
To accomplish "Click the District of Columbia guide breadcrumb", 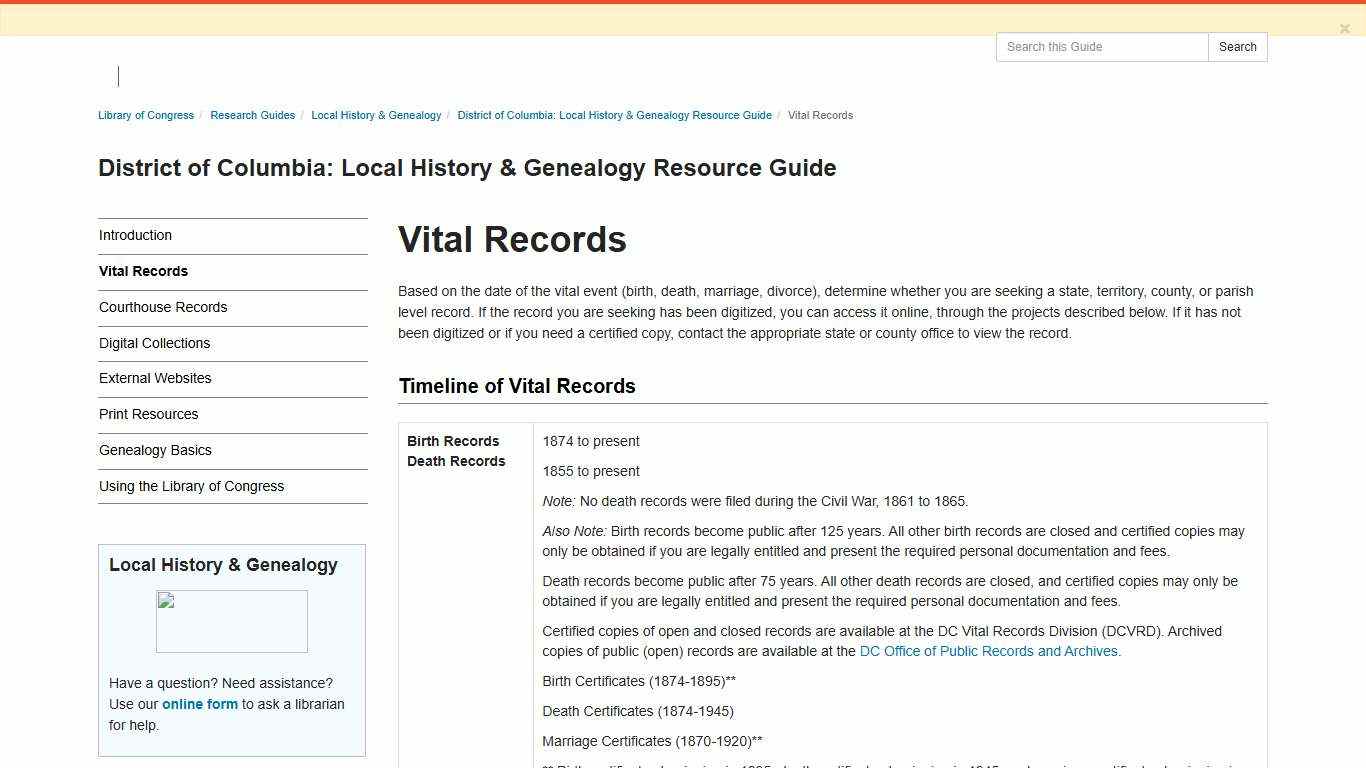I will 614,115.
